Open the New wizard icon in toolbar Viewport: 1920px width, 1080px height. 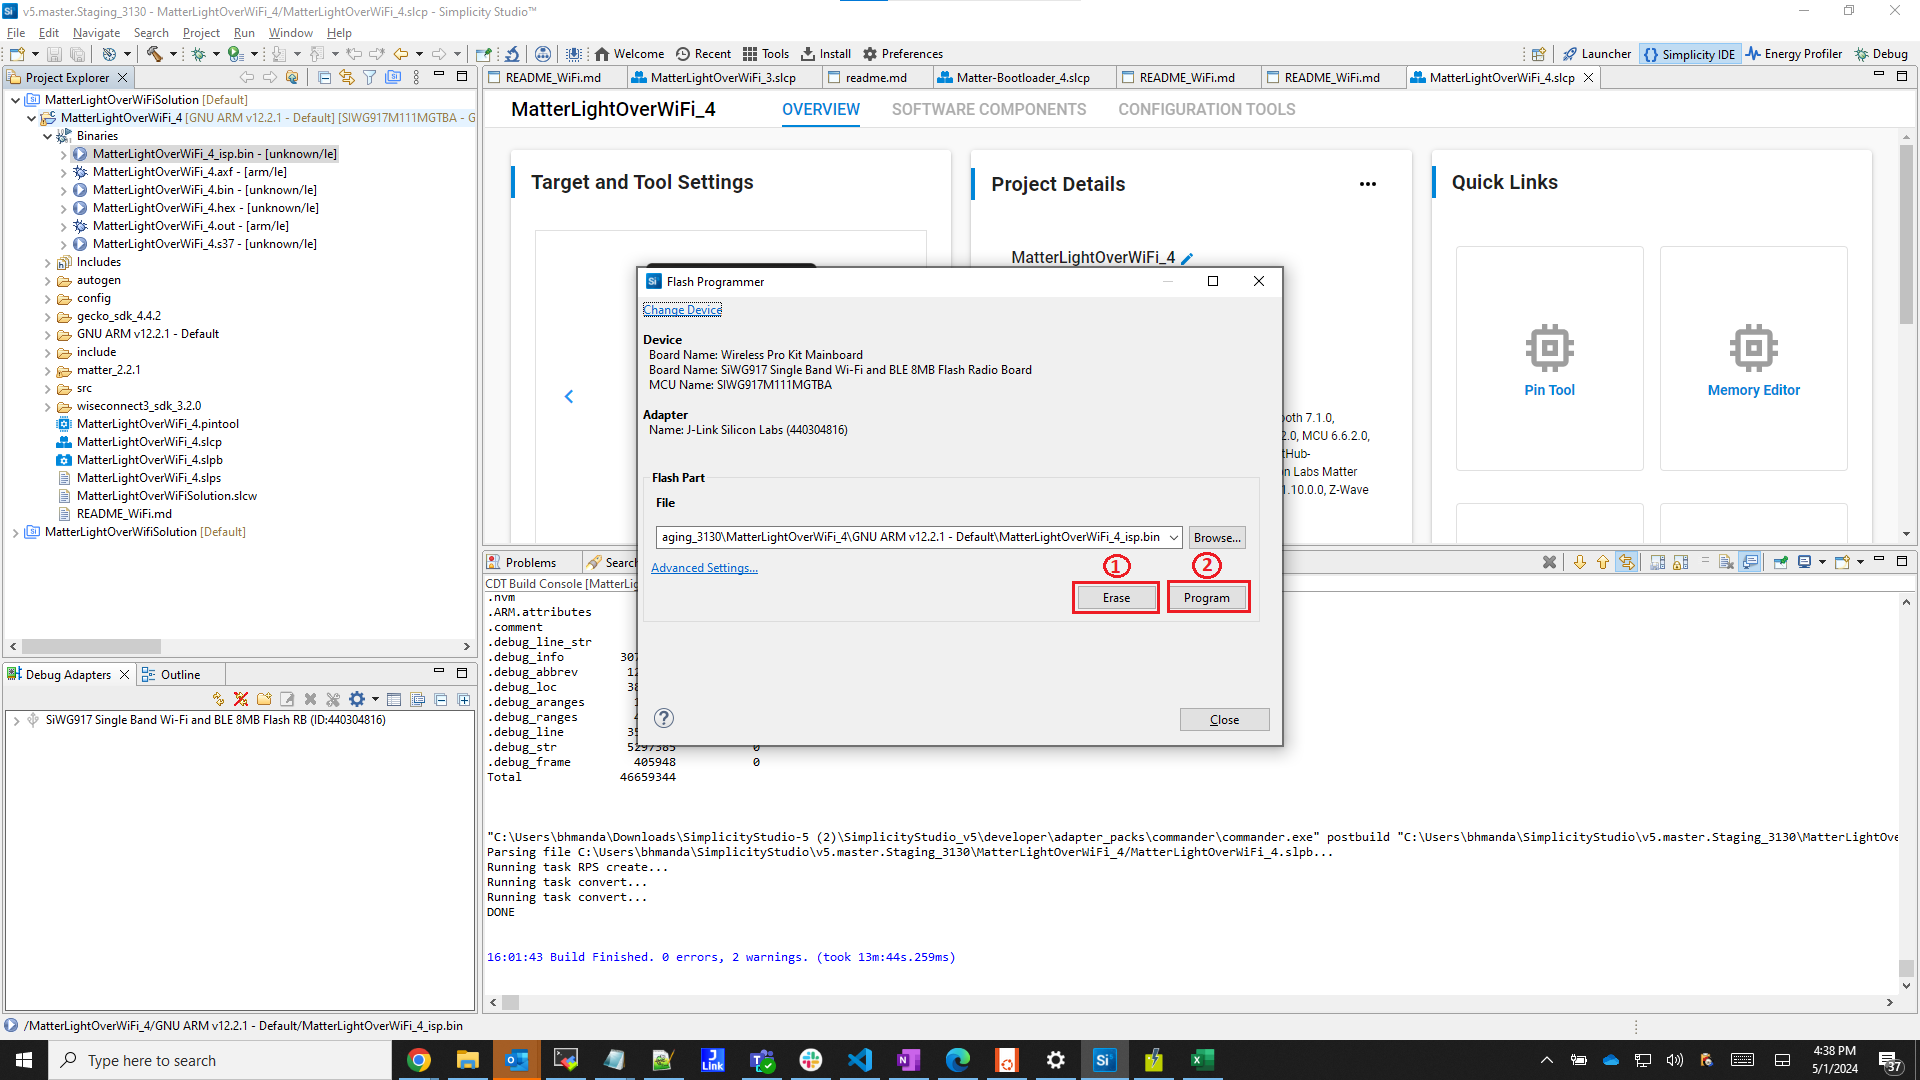[17, 54]
